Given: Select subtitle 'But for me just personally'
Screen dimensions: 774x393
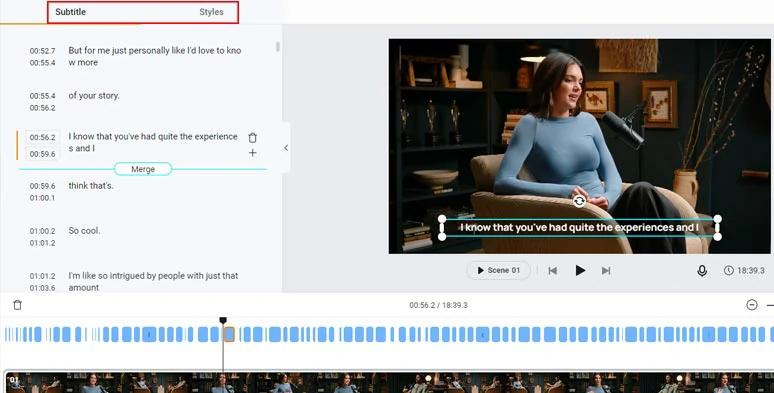Looking at the screenshot, I should point(155,56).
